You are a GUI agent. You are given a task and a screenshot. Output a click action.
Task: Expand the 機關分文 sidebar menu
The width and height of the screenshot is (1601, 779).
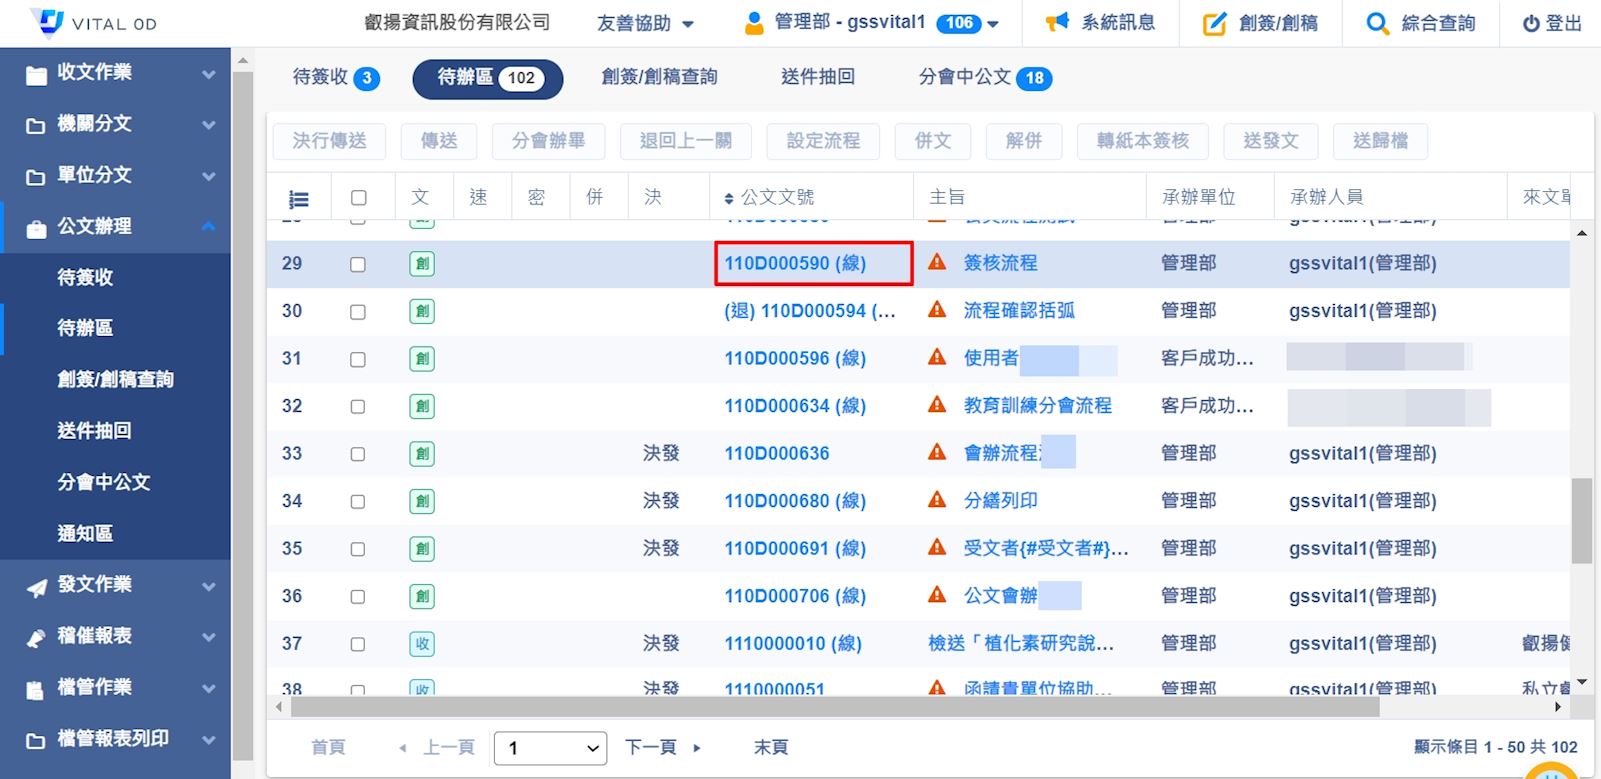point(209,125)
